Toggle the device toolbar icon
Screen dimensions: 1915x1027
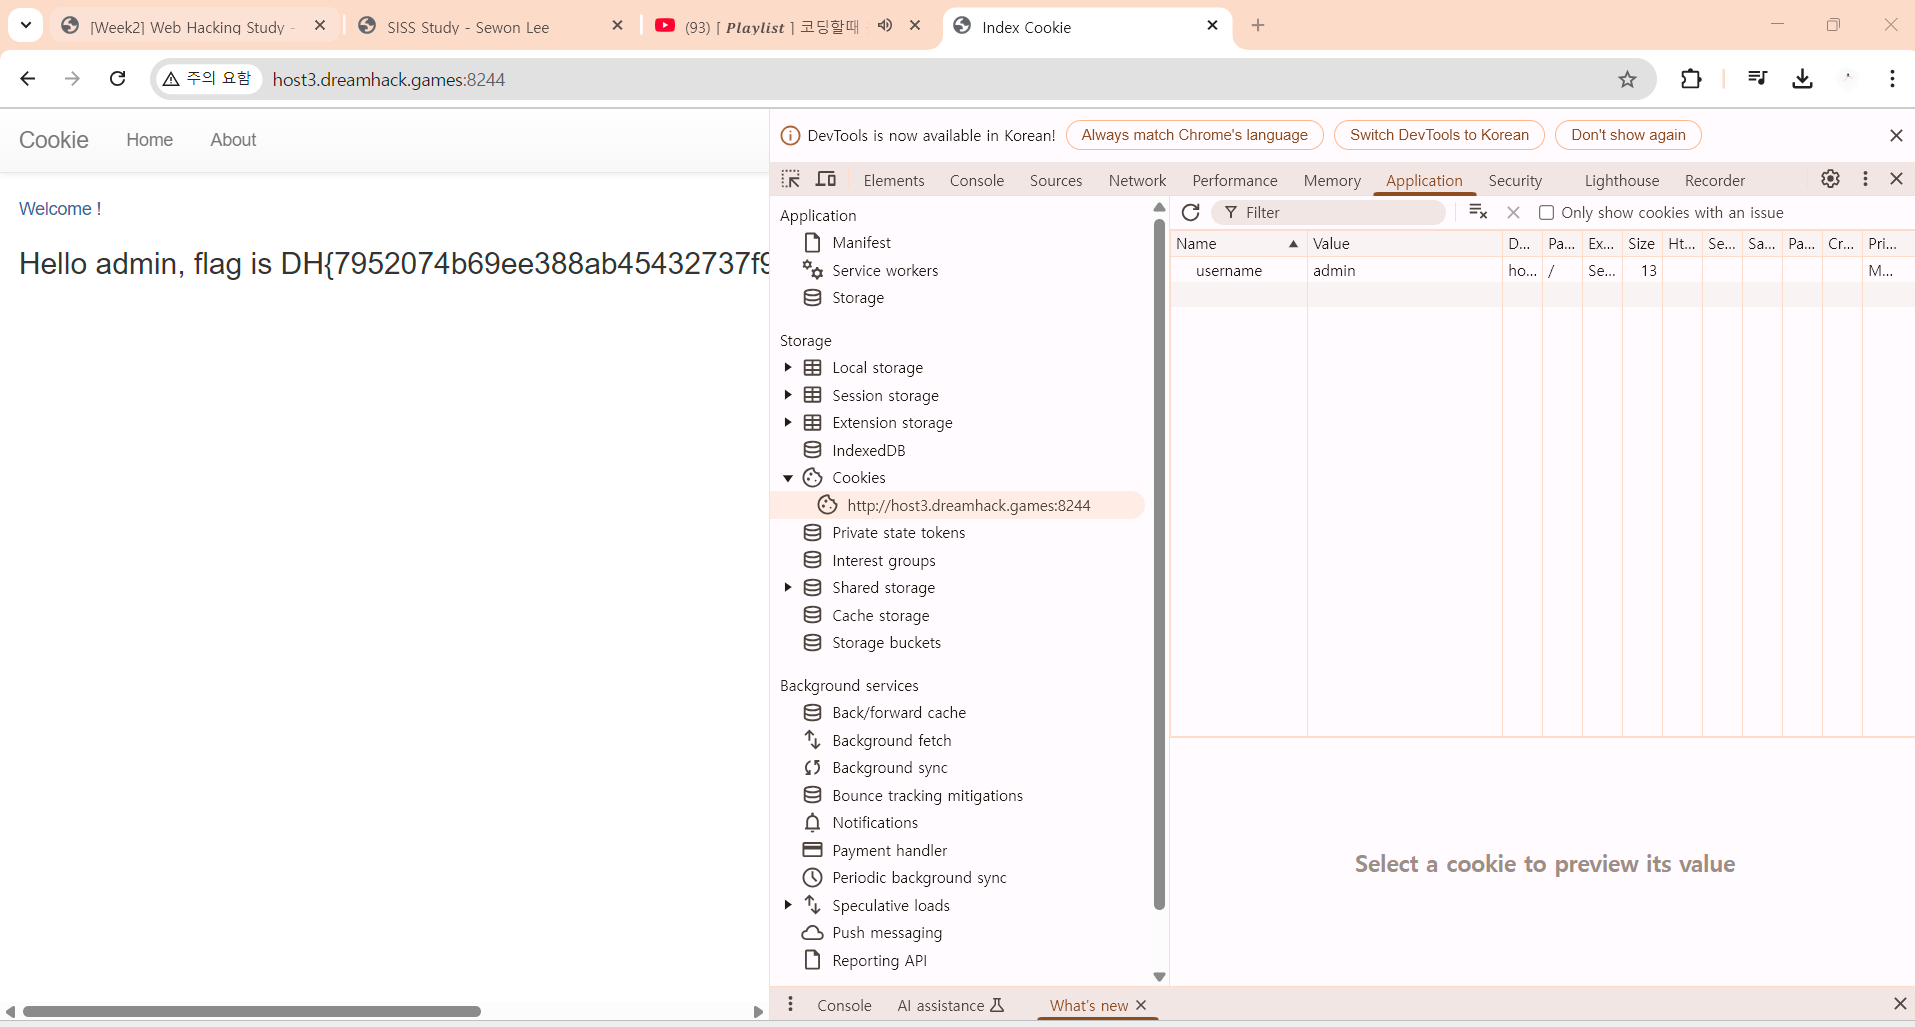826,179
